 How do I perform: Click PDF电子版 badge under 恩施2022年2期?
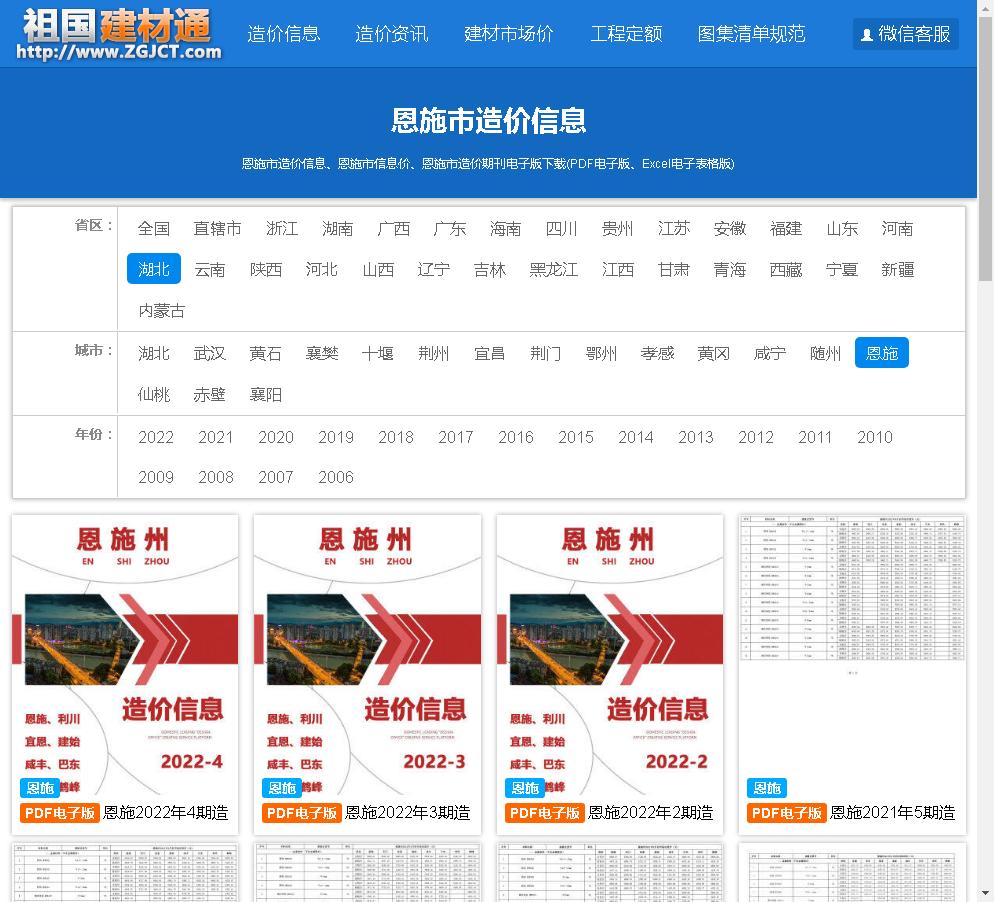pos(544,813)
